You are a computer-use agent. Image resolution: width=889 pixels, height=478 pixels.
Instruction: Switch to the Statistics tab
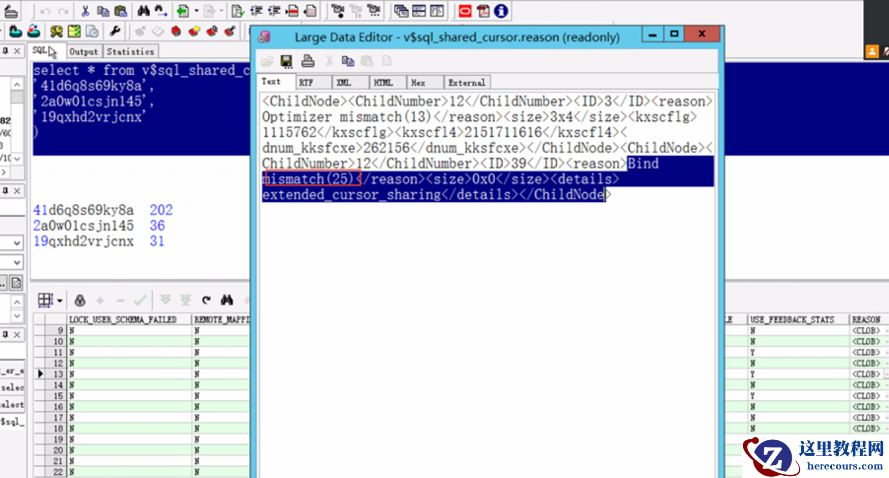(x=130, y=52)
